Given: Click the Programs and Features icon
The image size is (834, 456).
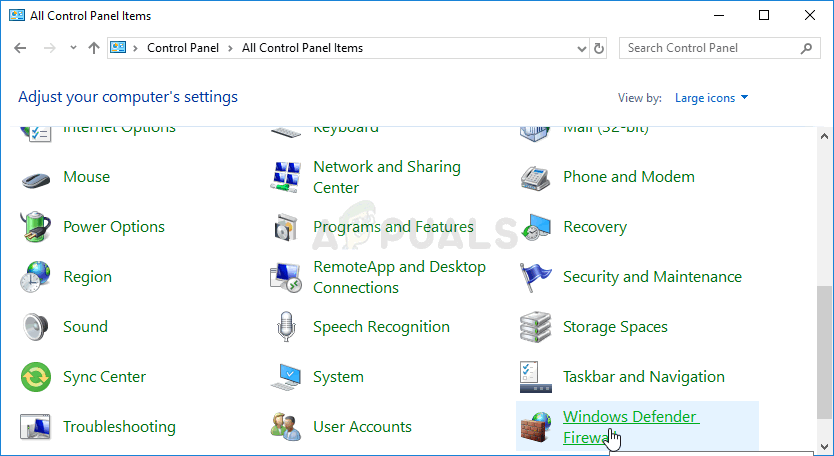Looking at the screenshot, I should 286,227.
